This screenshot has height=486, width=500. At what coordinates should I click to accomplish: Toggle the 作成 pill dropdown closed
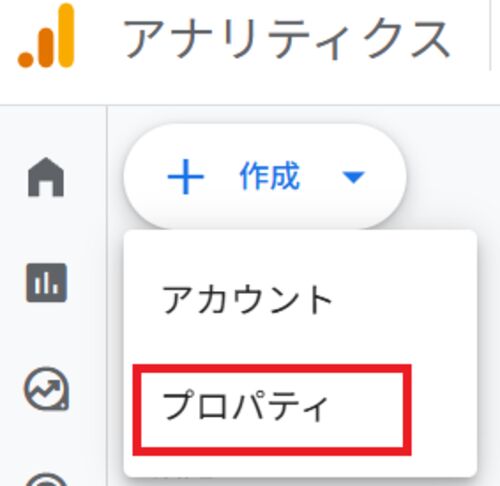[265, 176]
